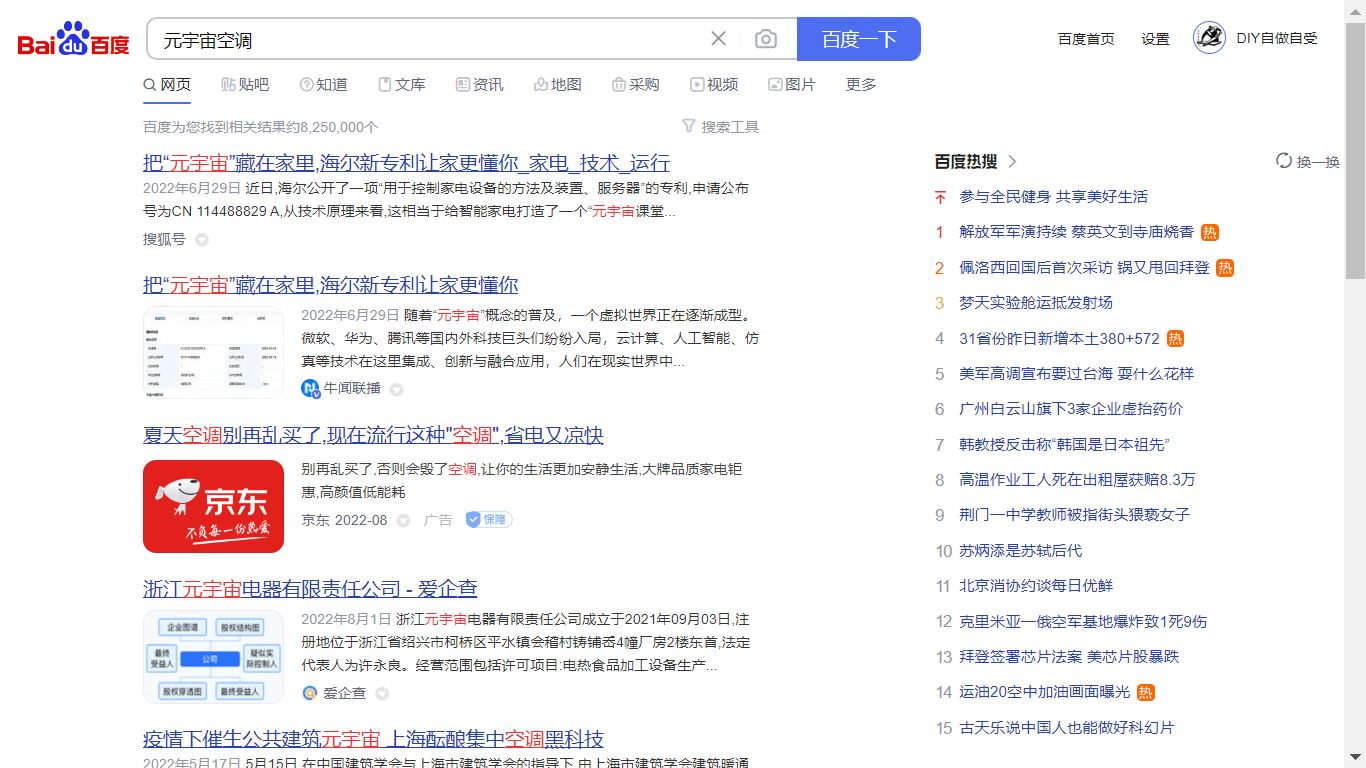Image resolution: width=1366 pixels, height=768 pixels.
Task: Open hot topic 高温作业工人死在出租屋获赔8.3万
Action: click(x=1077, y=480)
